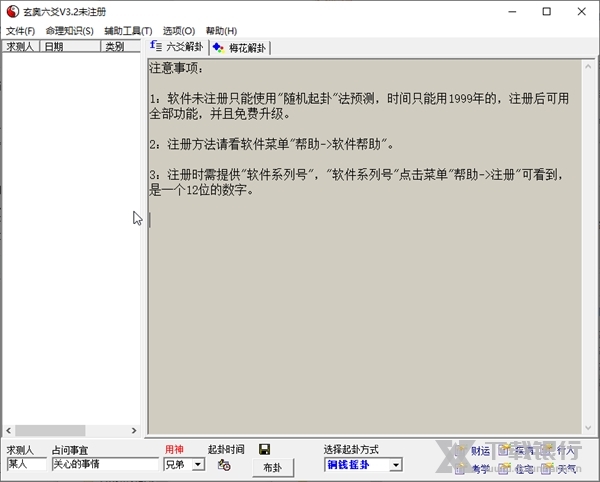Sort list by the 类别 column header
This screenshot has height=482, width=600.
pos(121,46)
